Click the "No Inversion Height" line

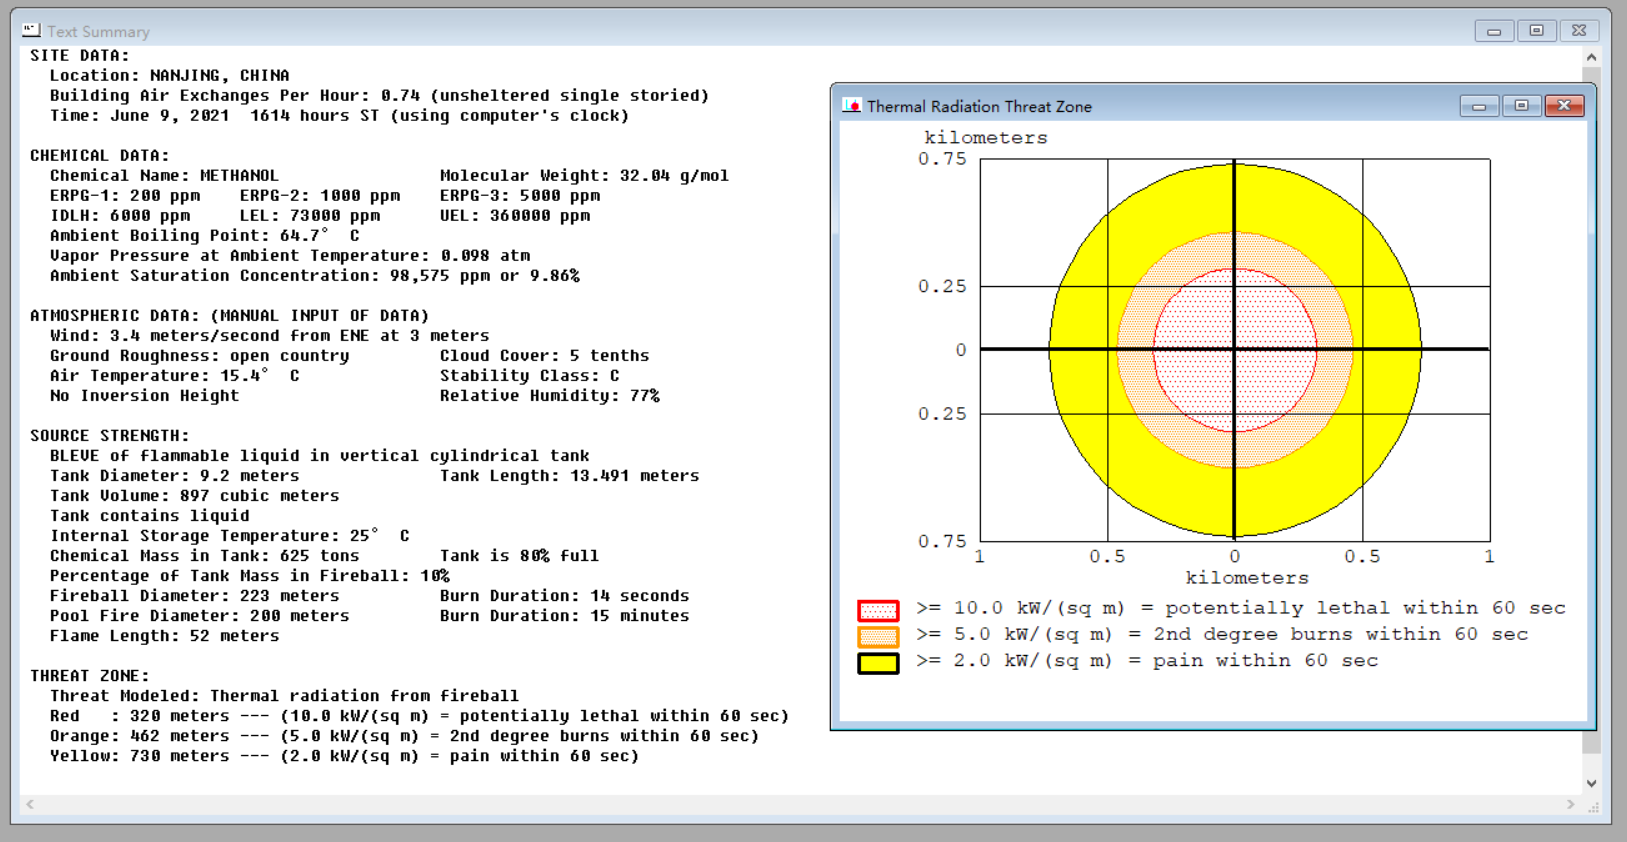[145, 396]
